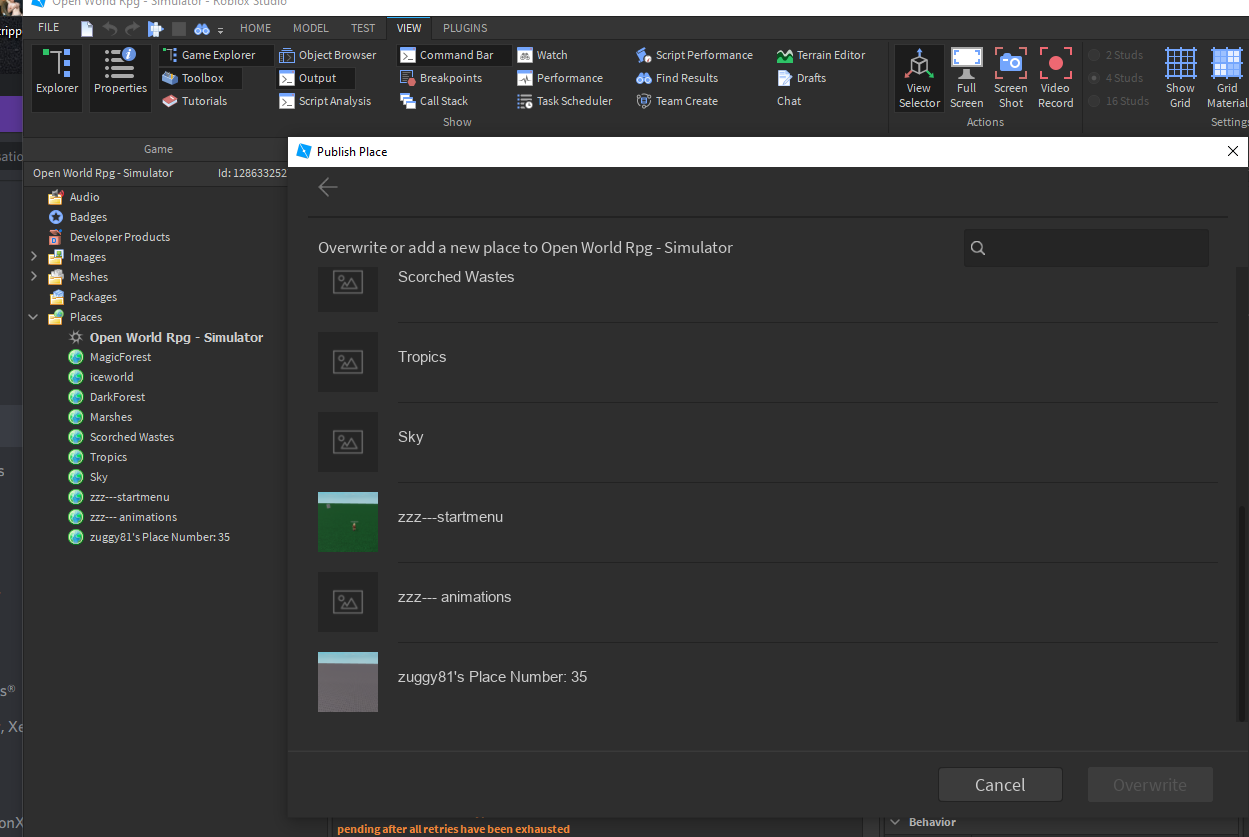Open the Script Analysis window
This screenshot has width=1249, height=837.
coord(324,101)
